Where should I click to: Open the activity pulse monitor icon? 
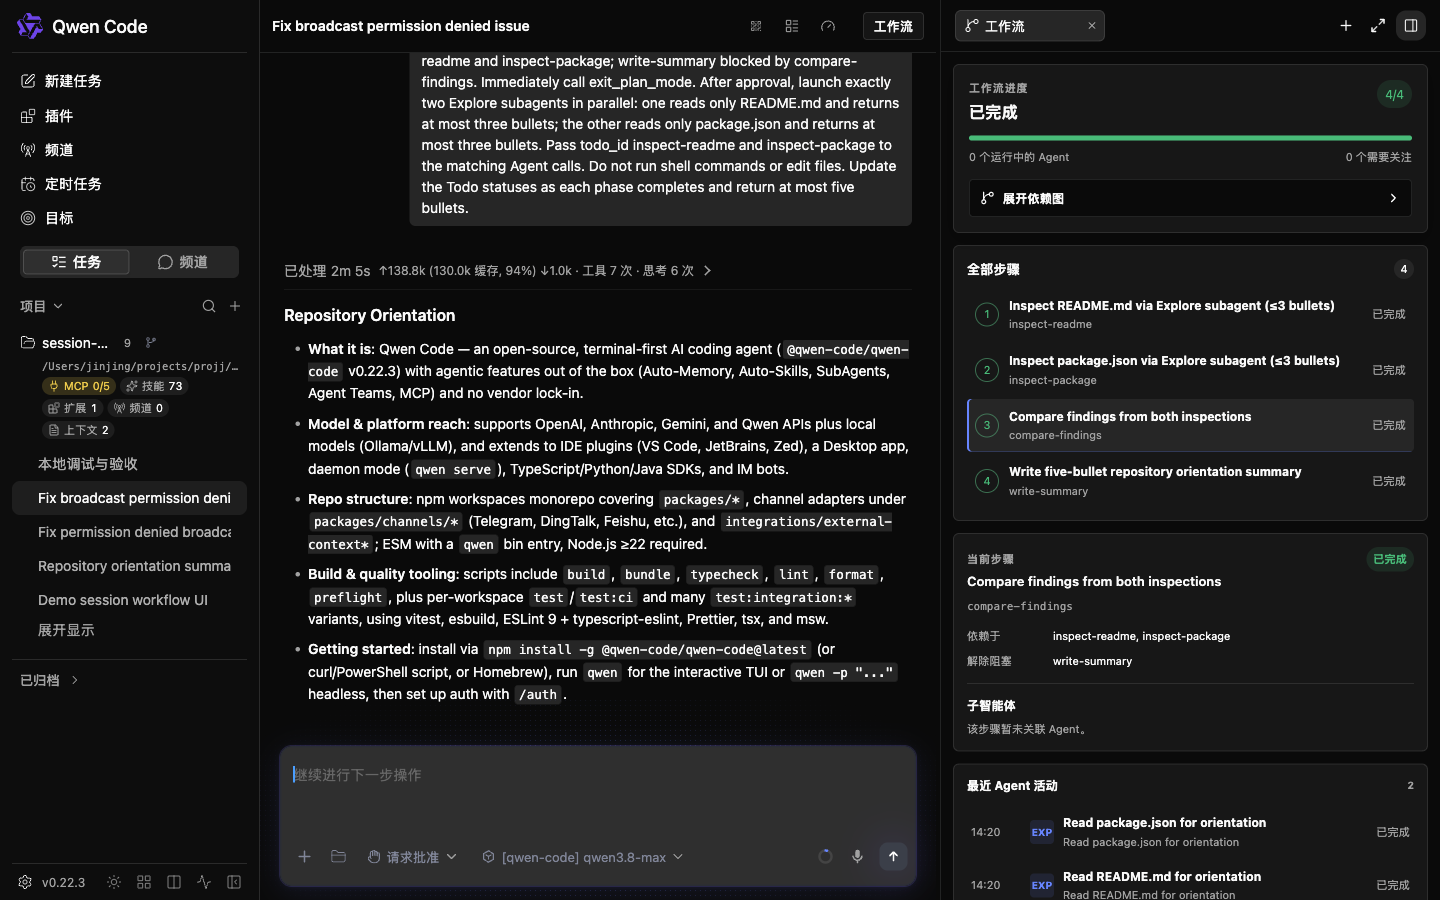coord(204,882)
